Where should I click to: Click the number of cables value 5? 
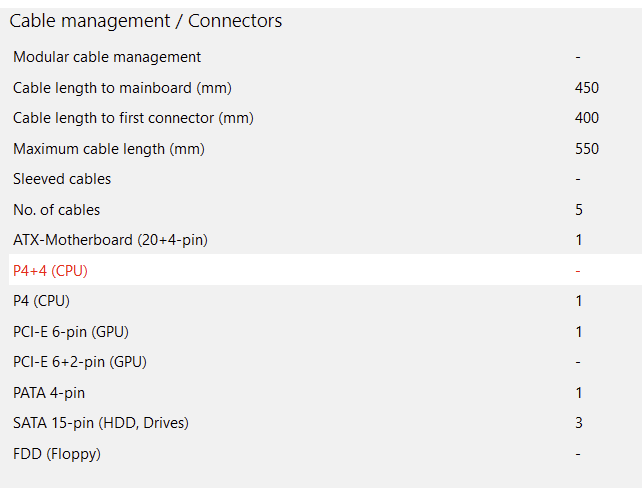pos(579,210)
